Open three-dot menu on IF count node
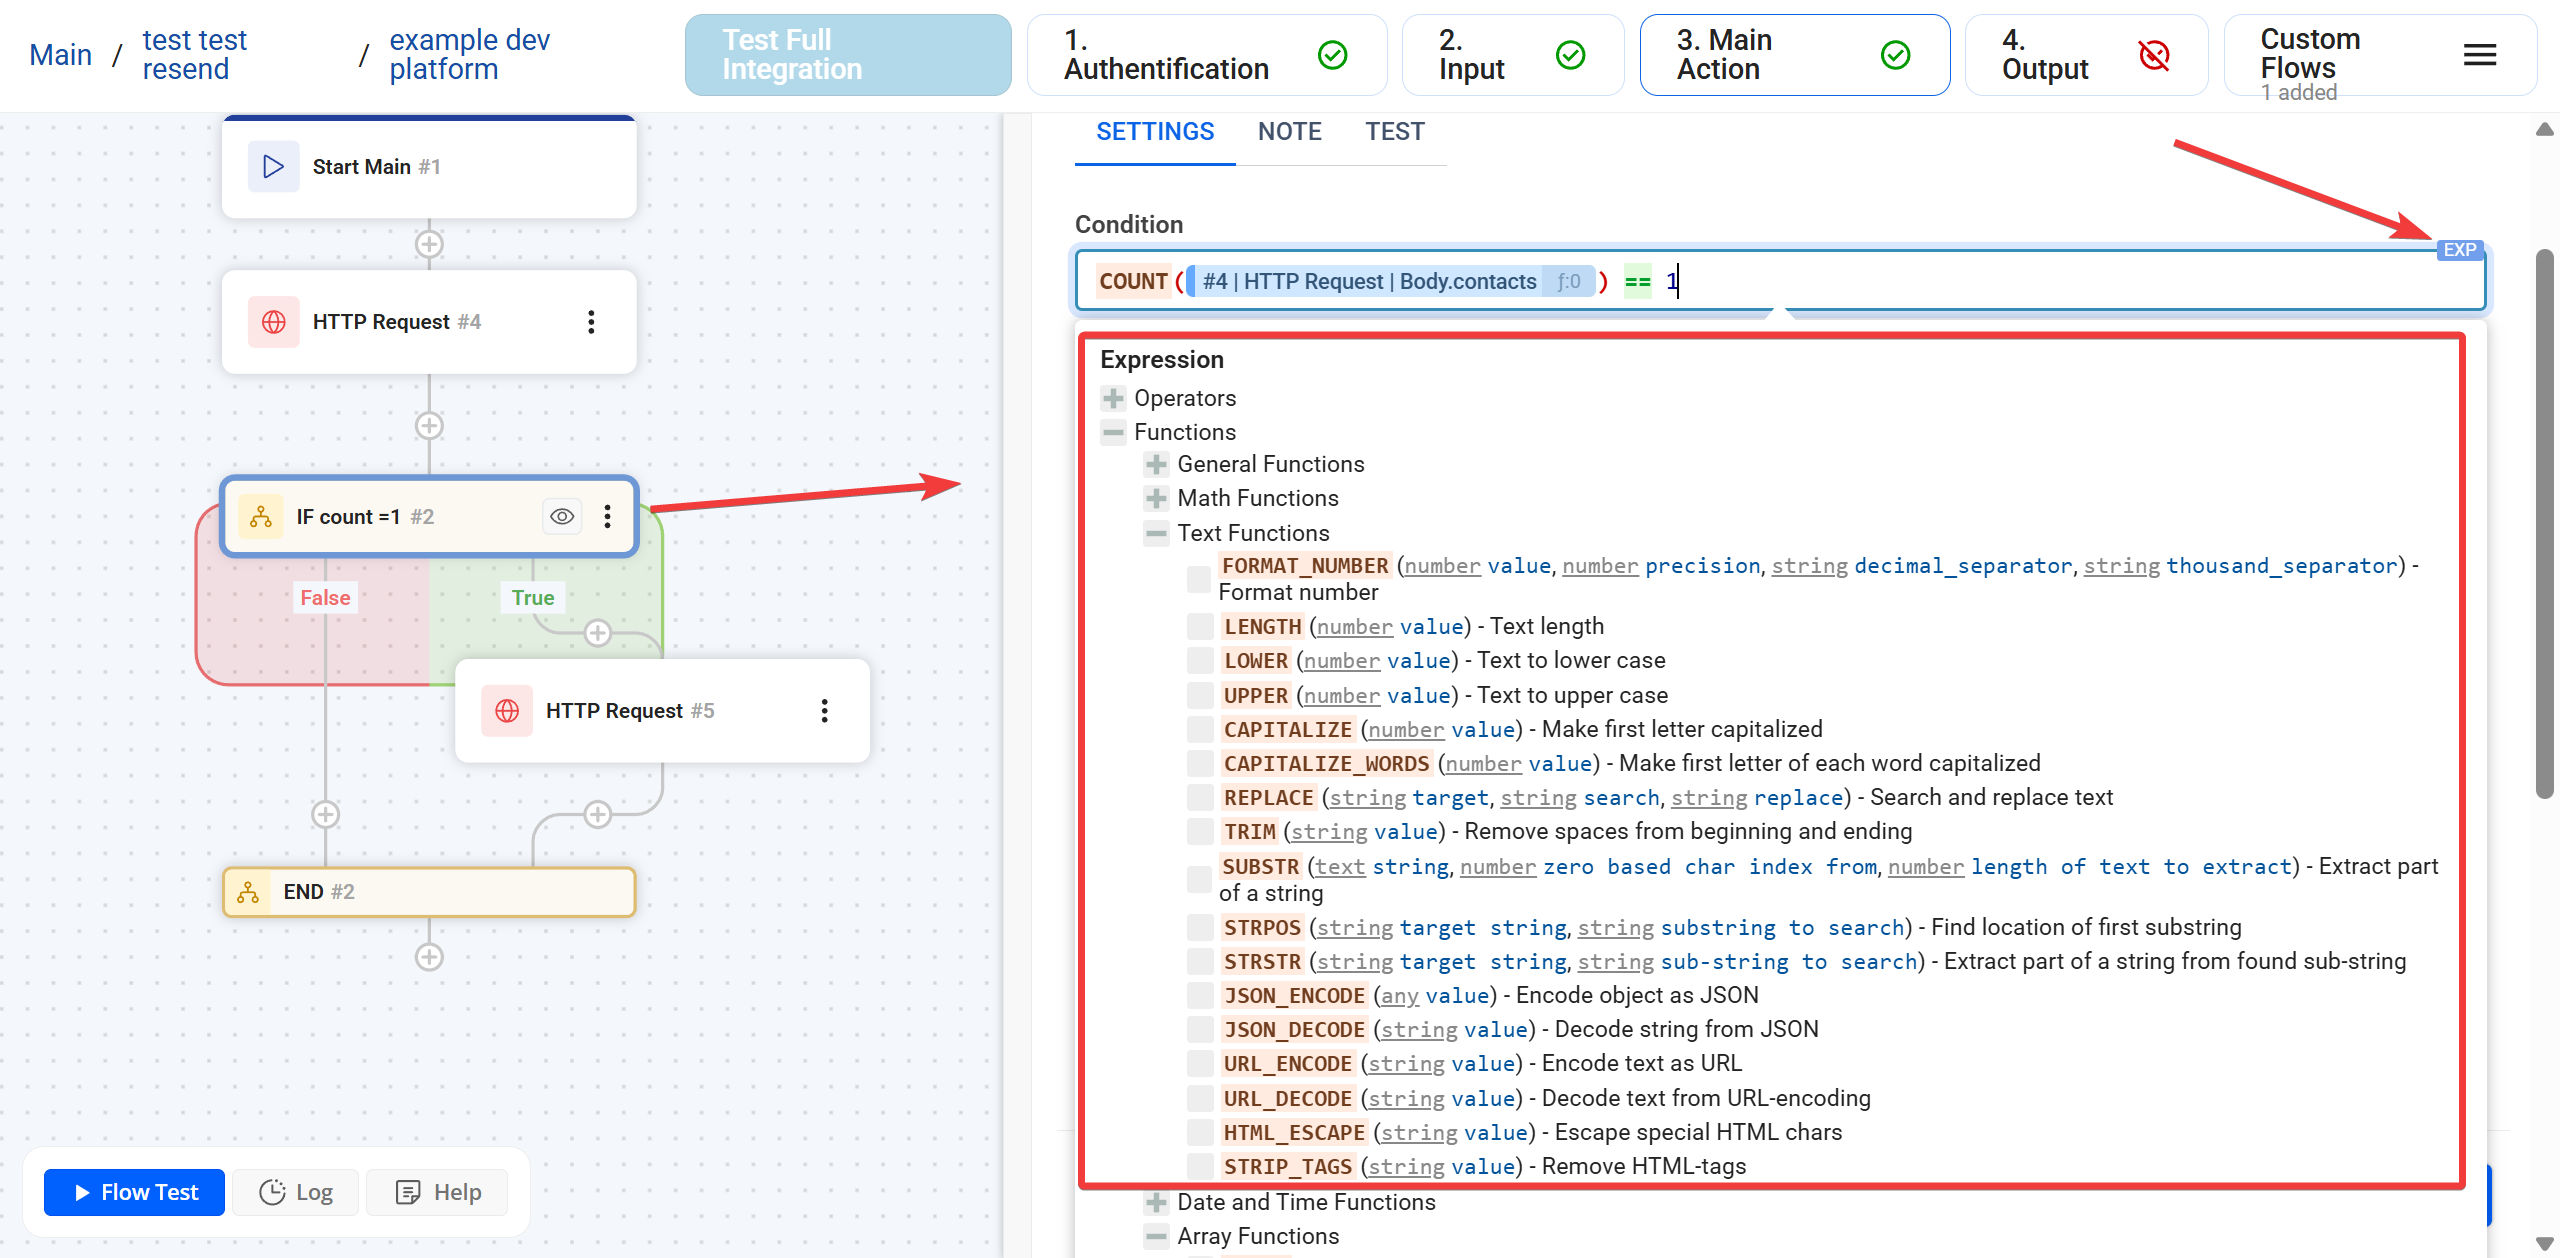2560x1258 pixels. [x=607, y=517]
